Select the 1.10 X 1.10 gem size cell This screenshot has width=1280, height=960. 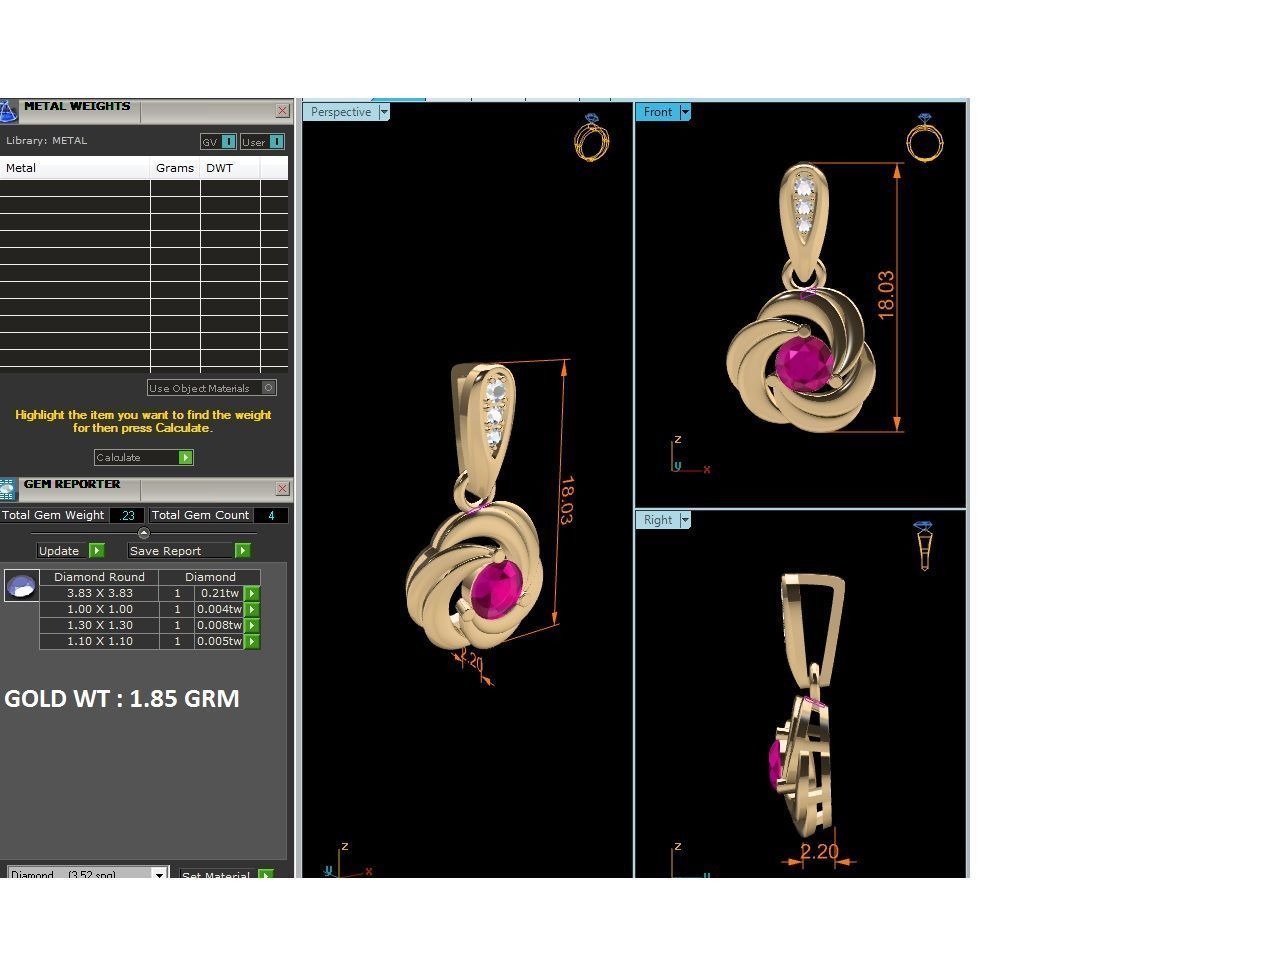99,641
